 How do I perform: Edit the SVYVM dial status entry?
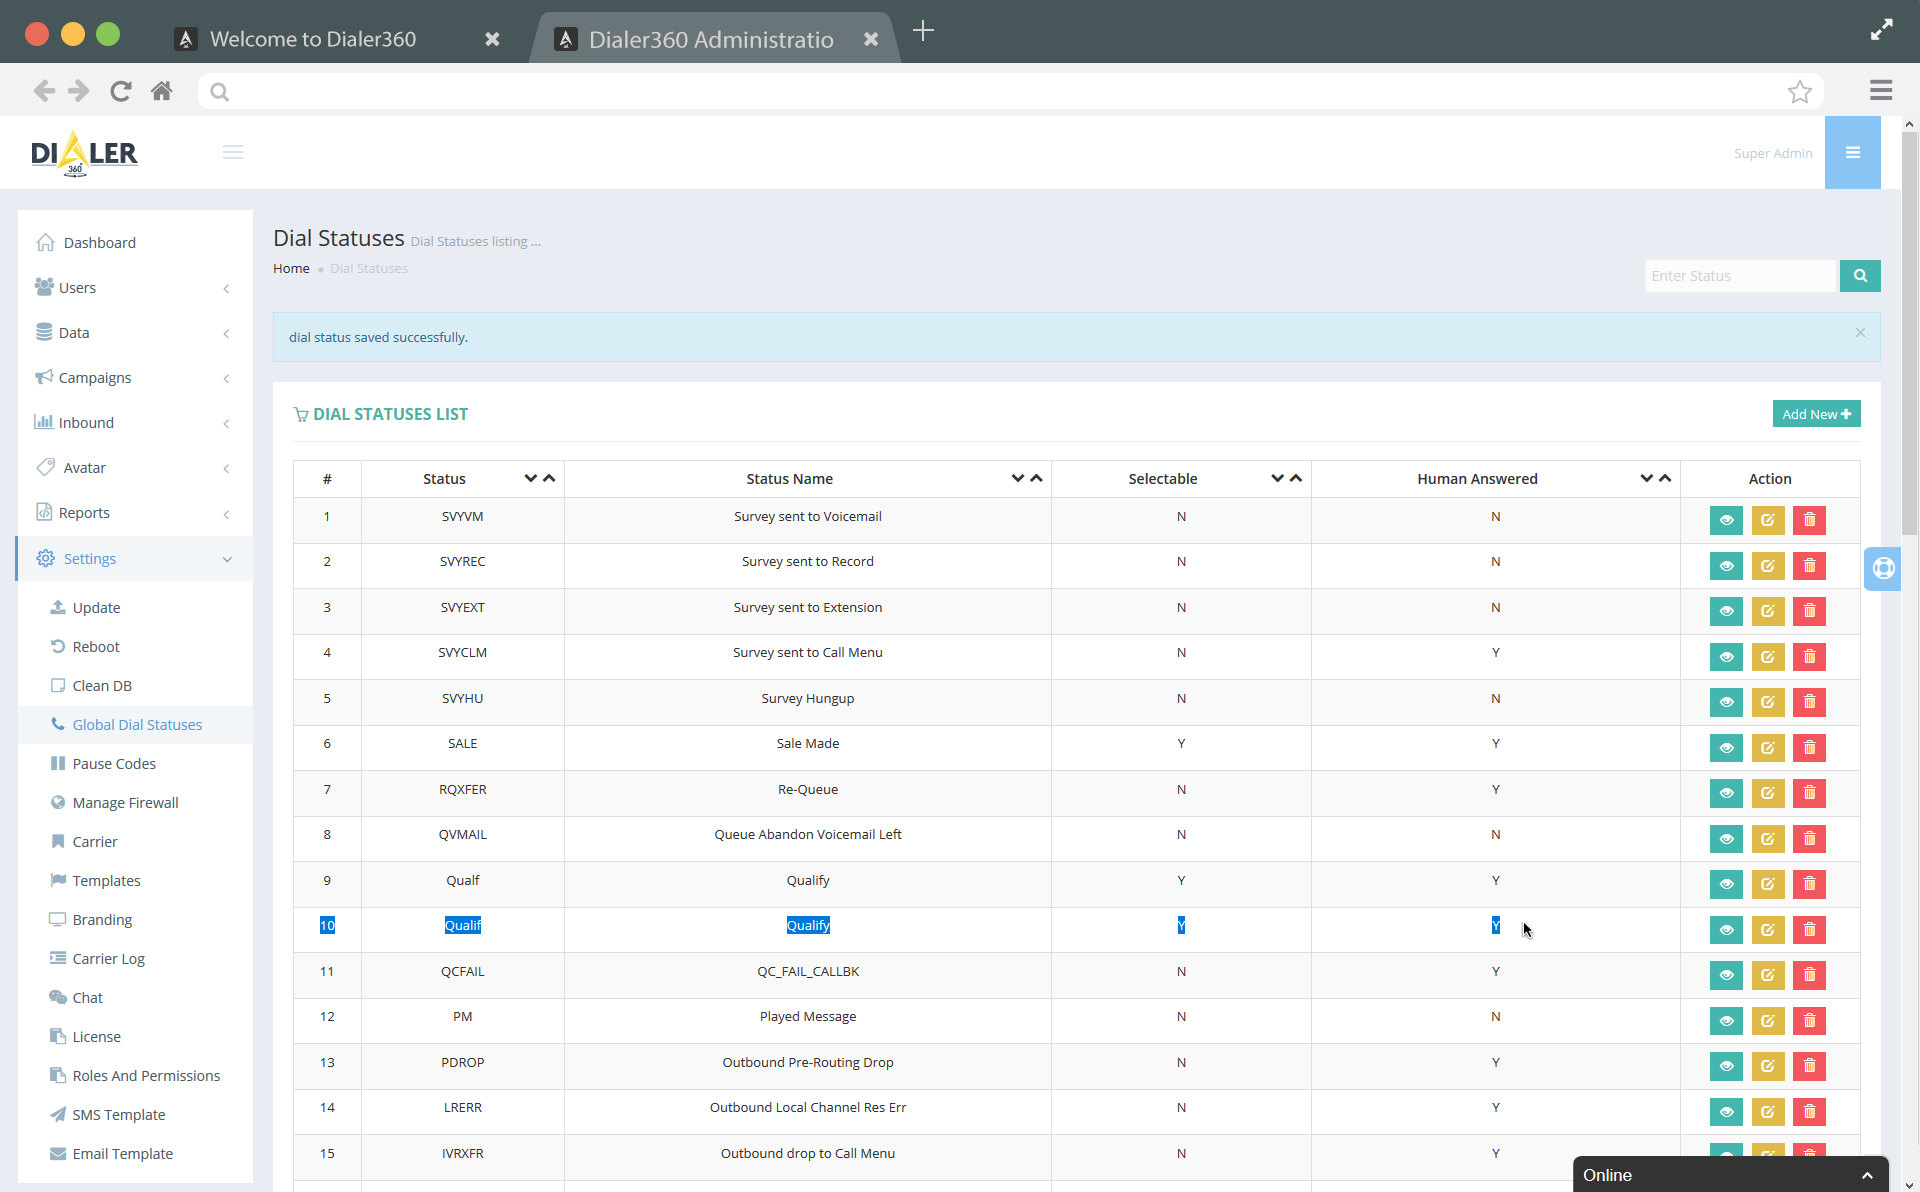(x=1768, y=520)
